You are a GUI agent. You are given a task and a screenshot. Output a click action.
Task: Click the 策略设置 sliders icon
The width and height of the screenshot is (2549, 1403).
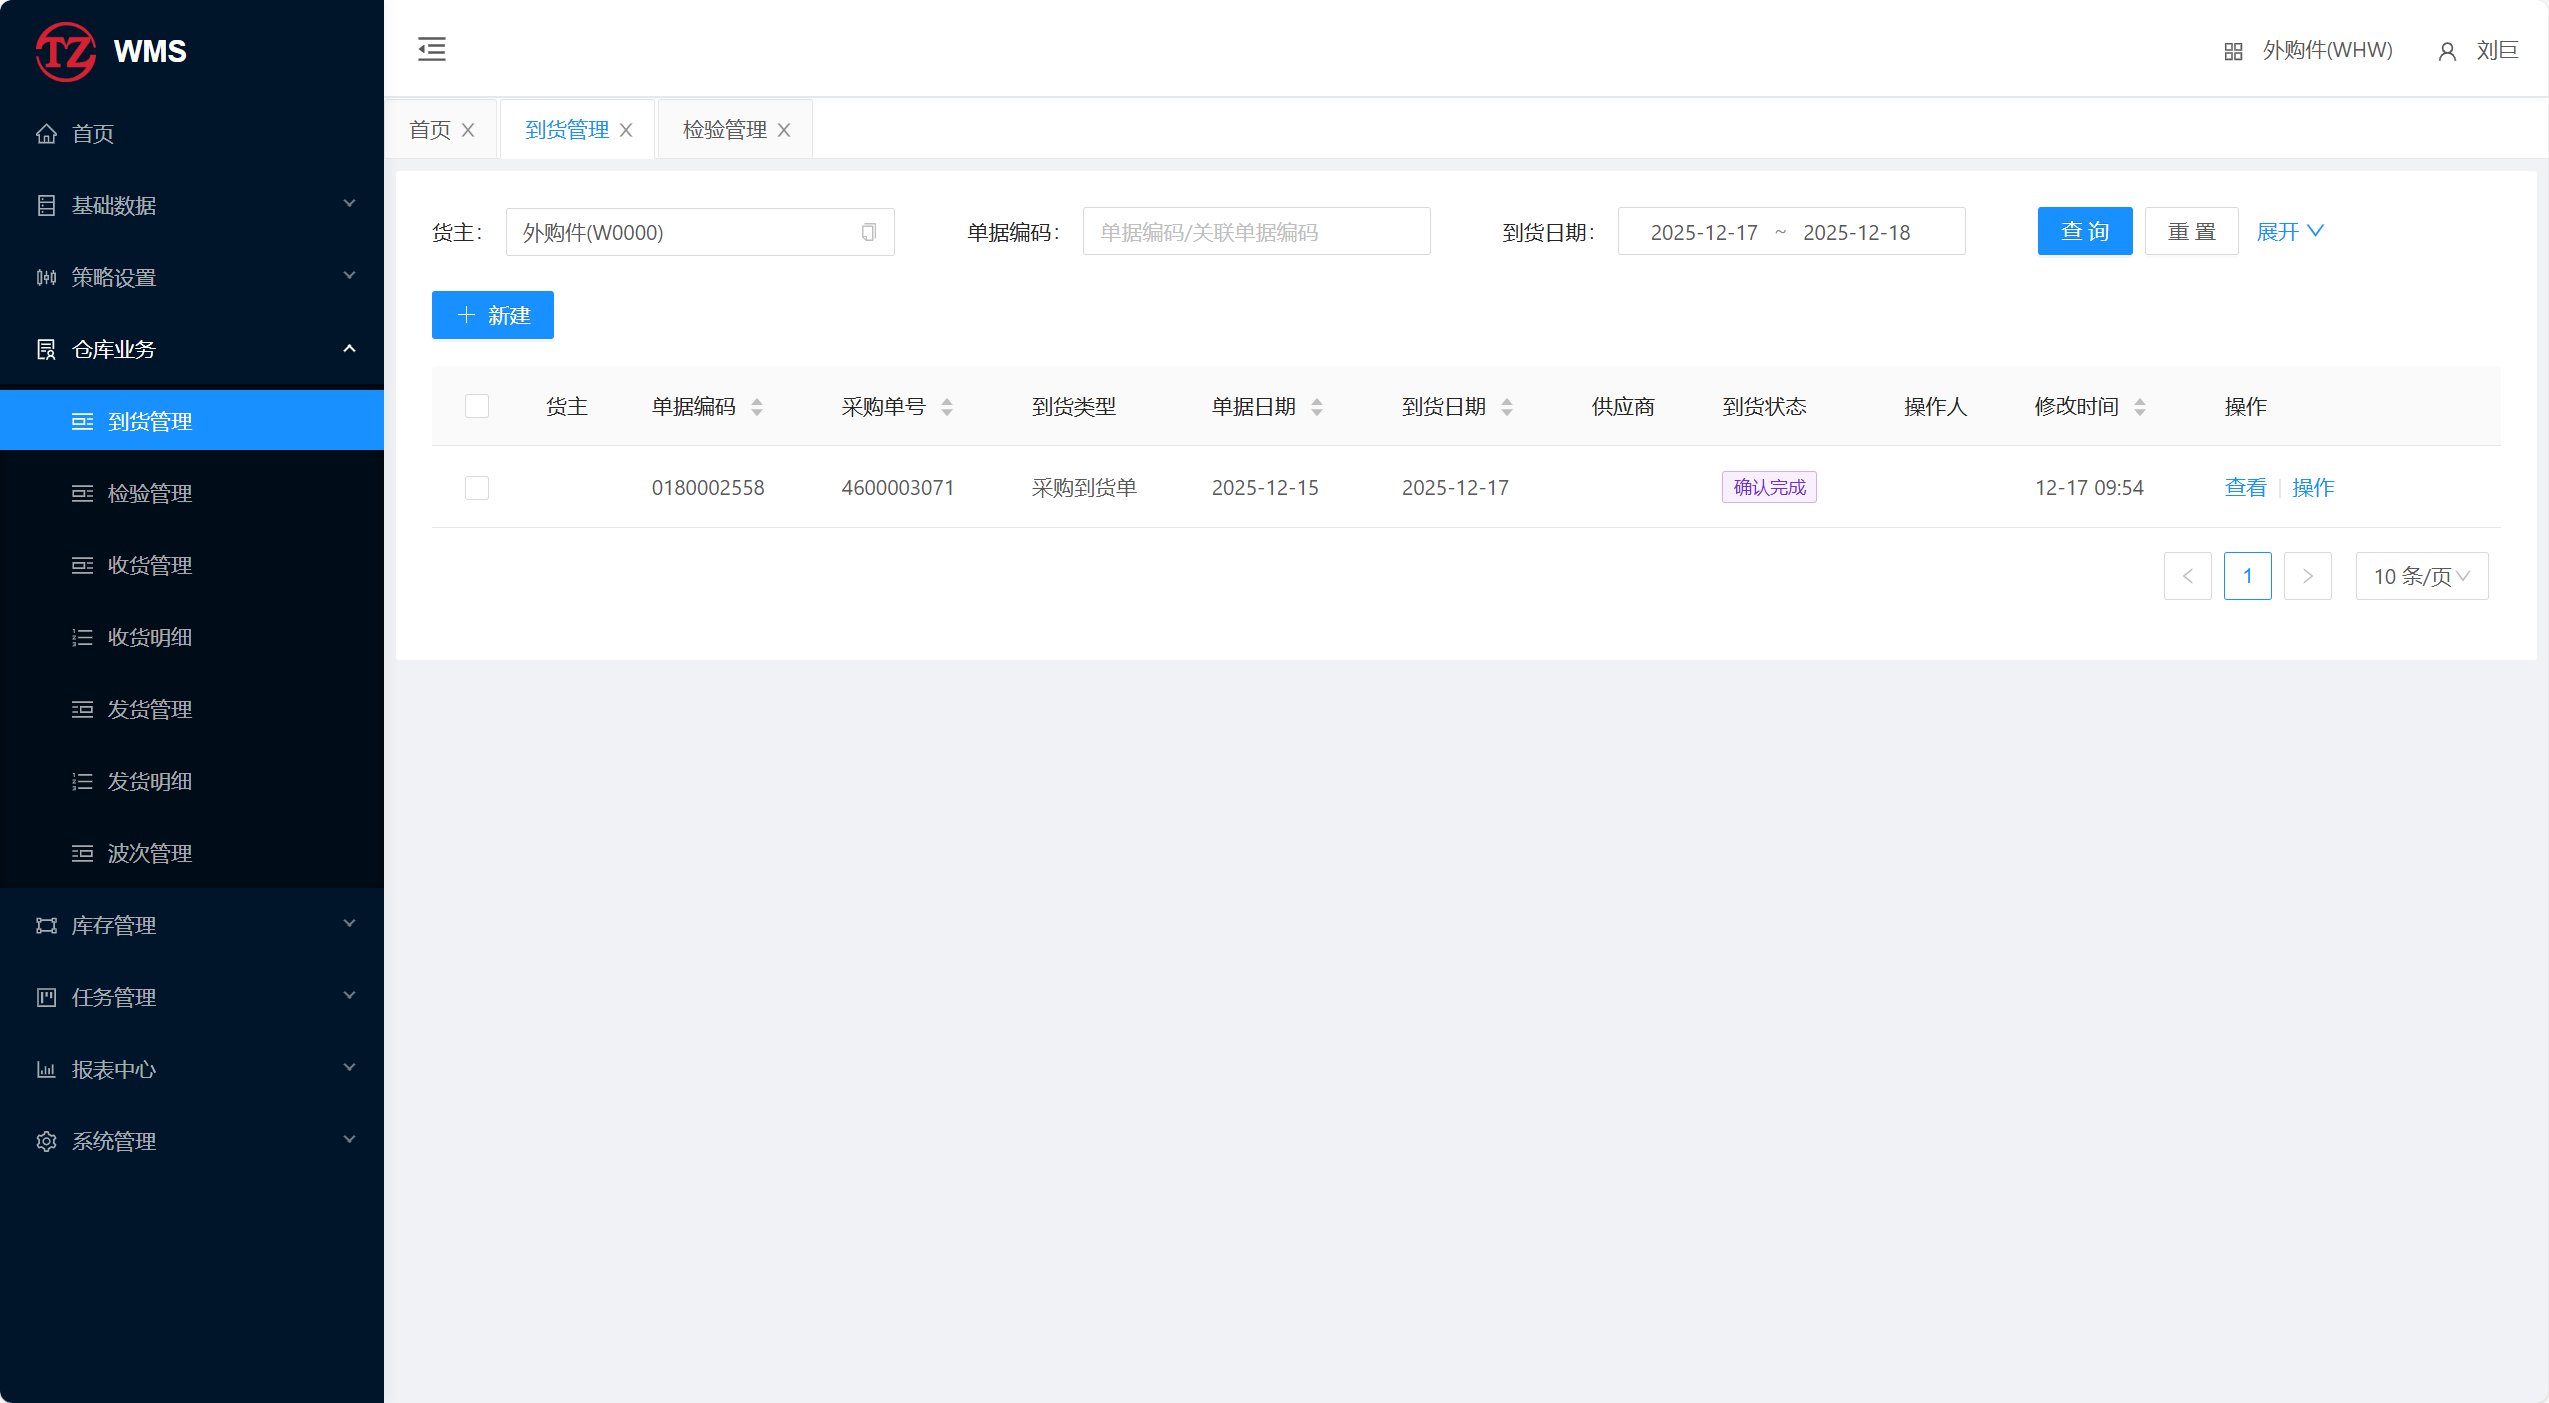(46, 277)
